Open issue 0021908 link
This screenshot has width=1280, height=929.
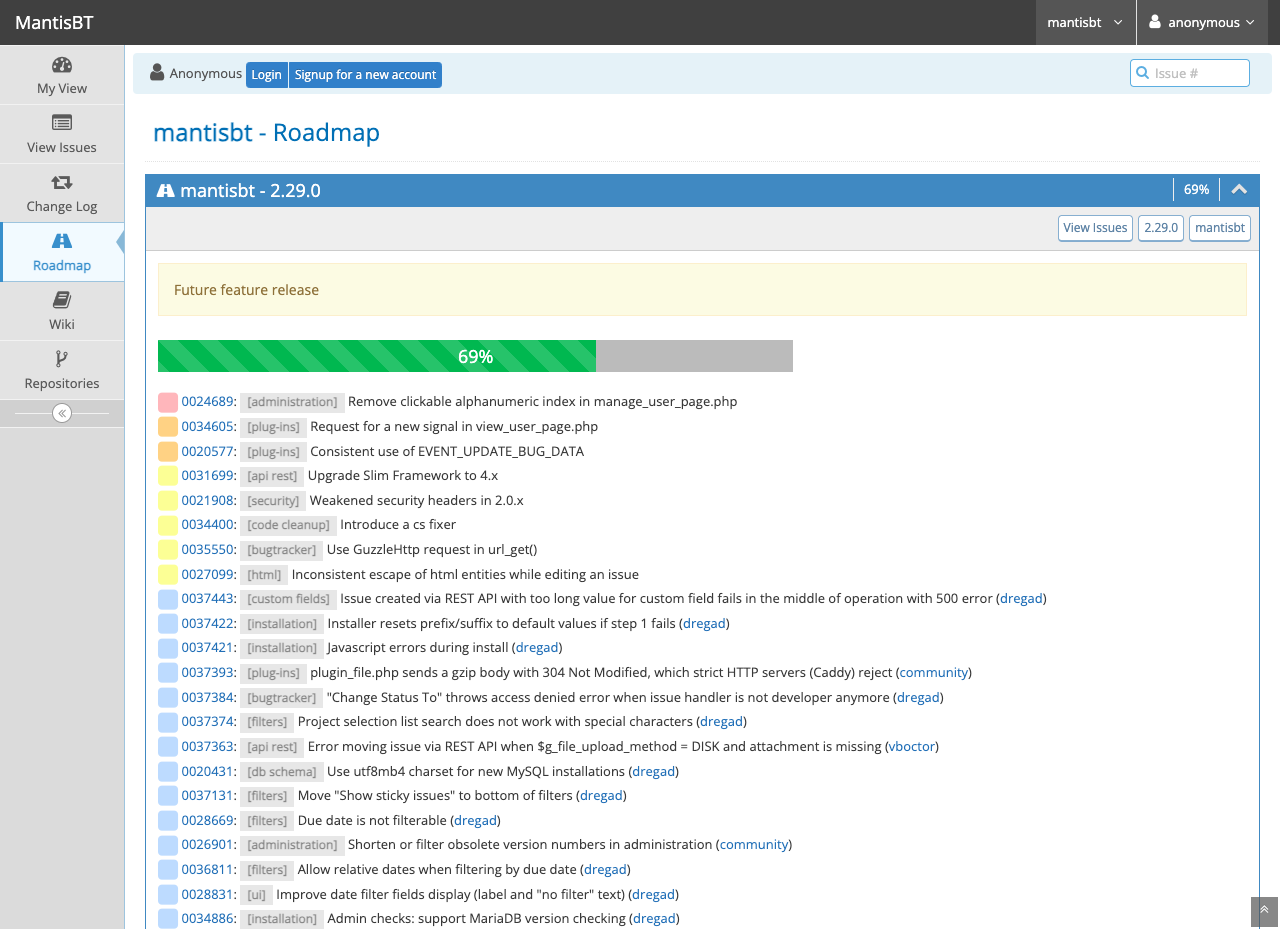click(207, 500)
